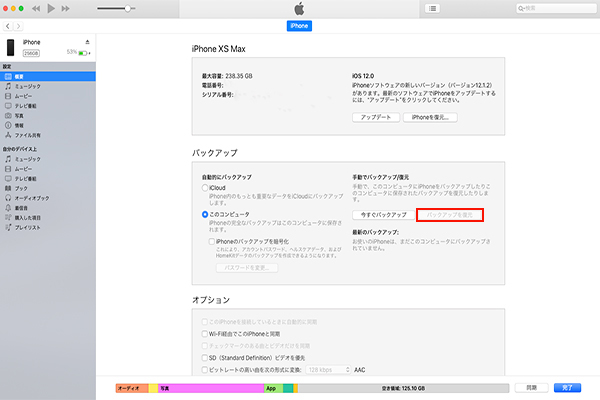Open ムービー under 自分のデバイス上

pos(48,169)
